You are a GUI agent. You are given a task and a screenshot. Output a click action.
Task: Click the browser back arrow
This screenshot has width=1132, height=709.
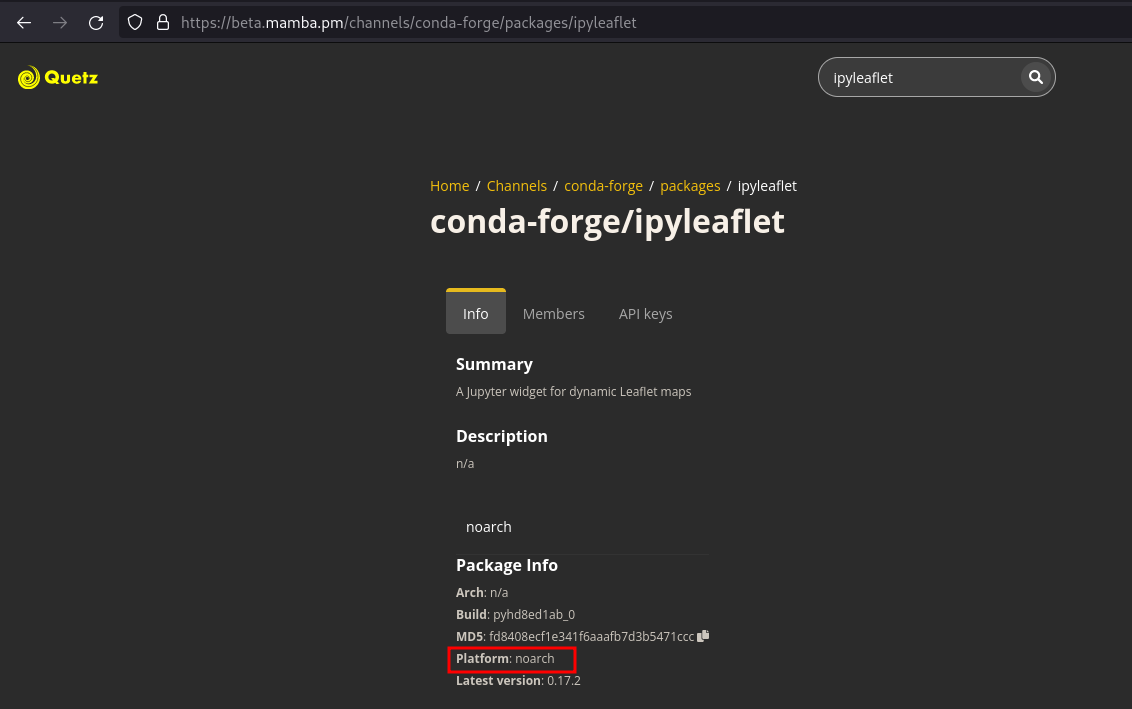click(24, 22)
